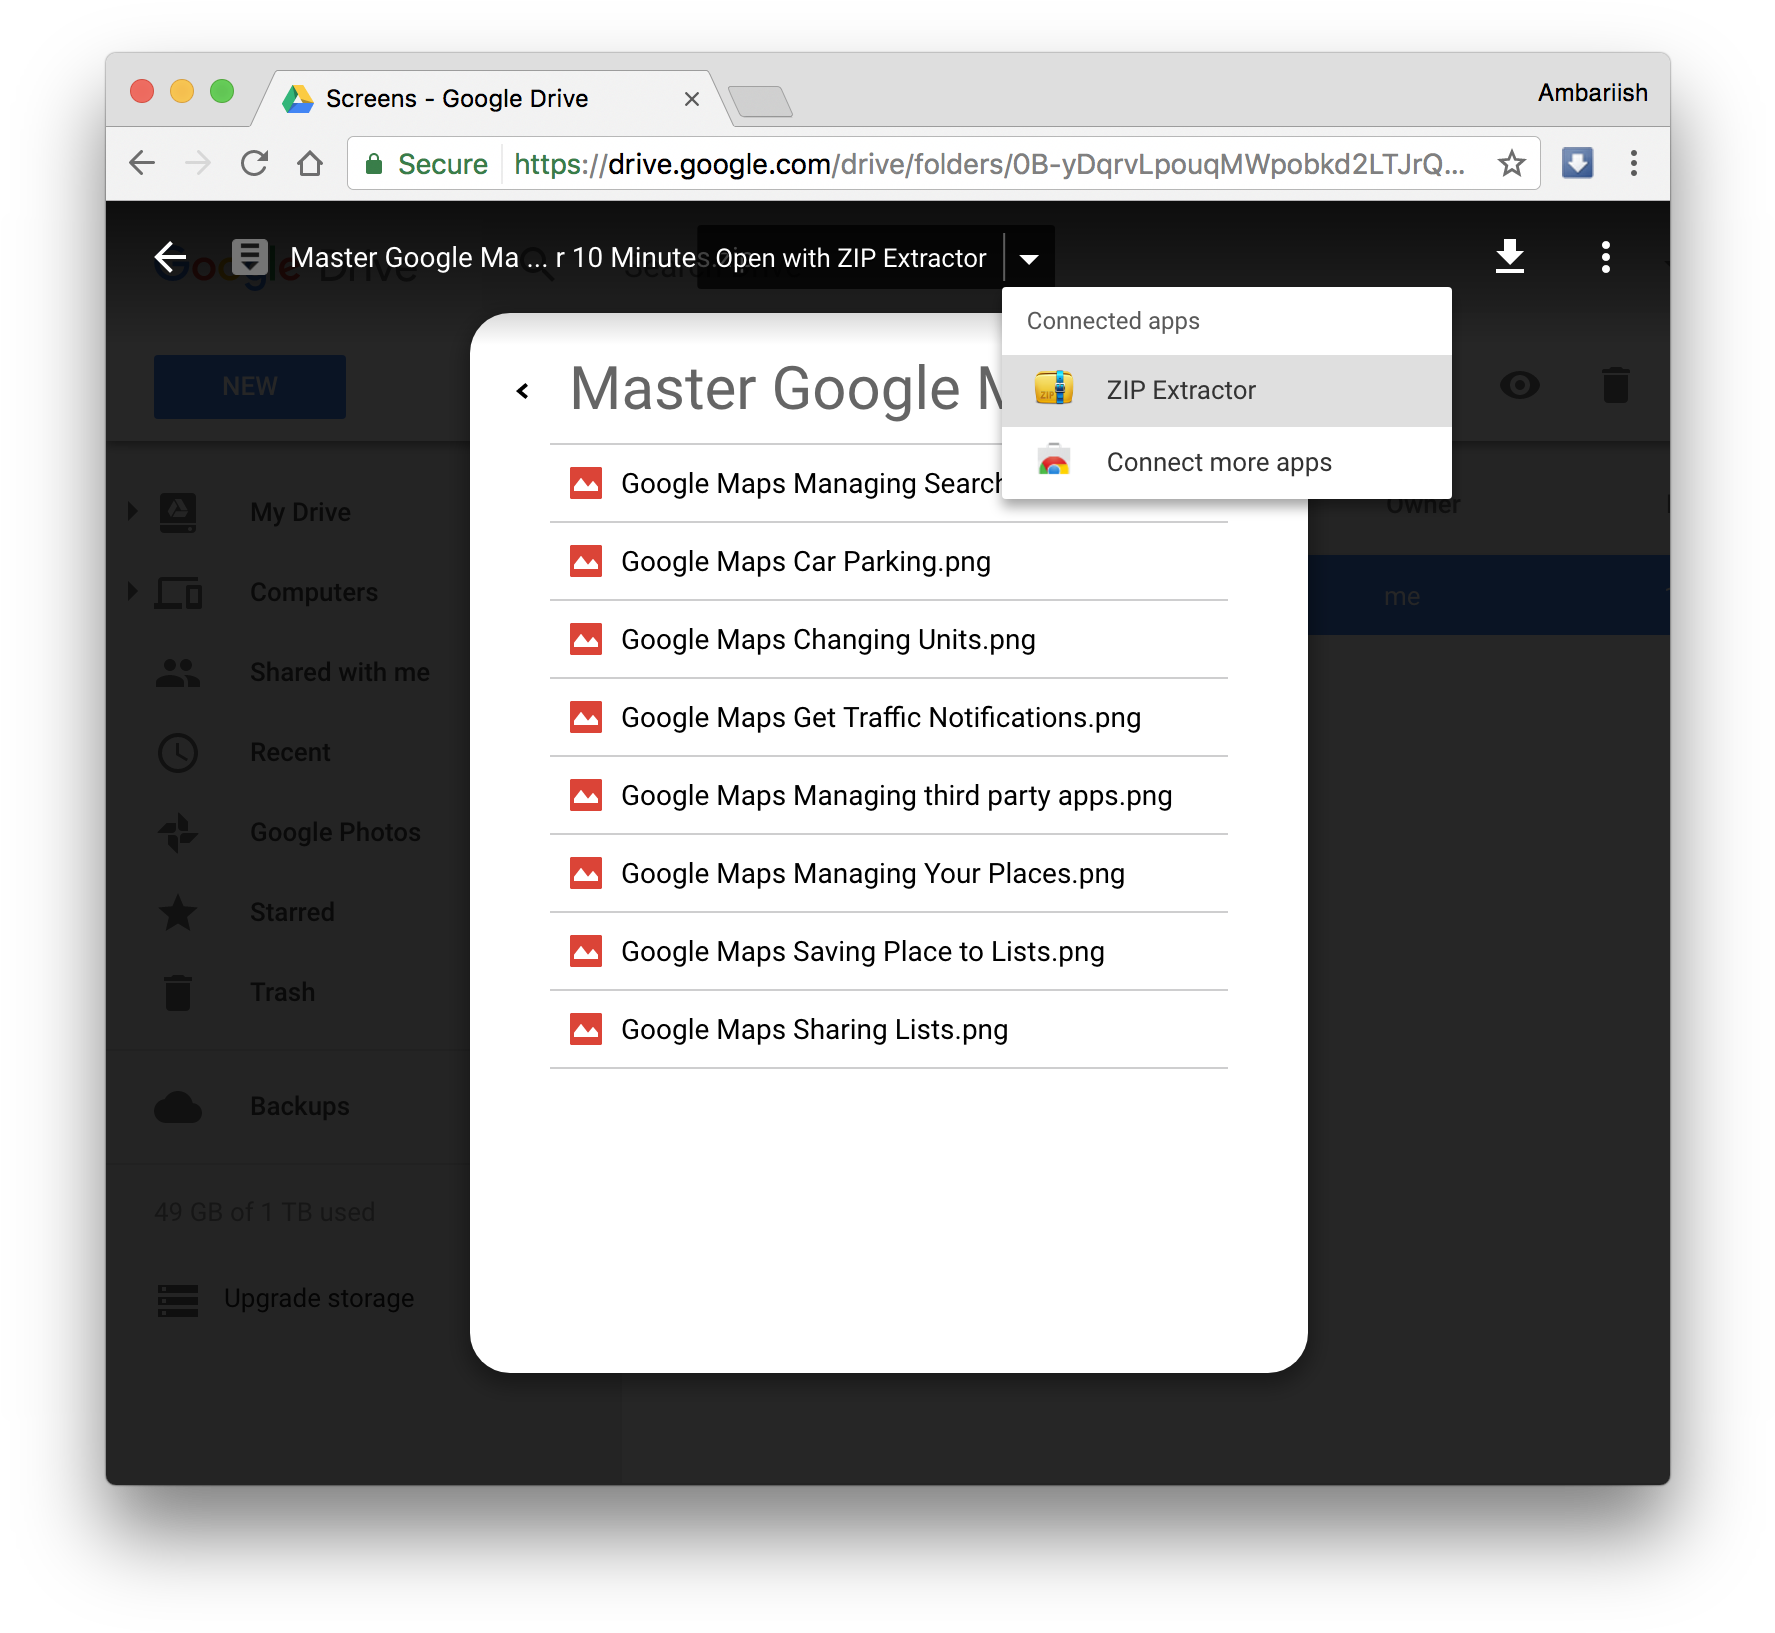The image size is (1775, 1633).
Task: Click the Starred star icon
Action: pyautogui.click(x=178, y=912)
